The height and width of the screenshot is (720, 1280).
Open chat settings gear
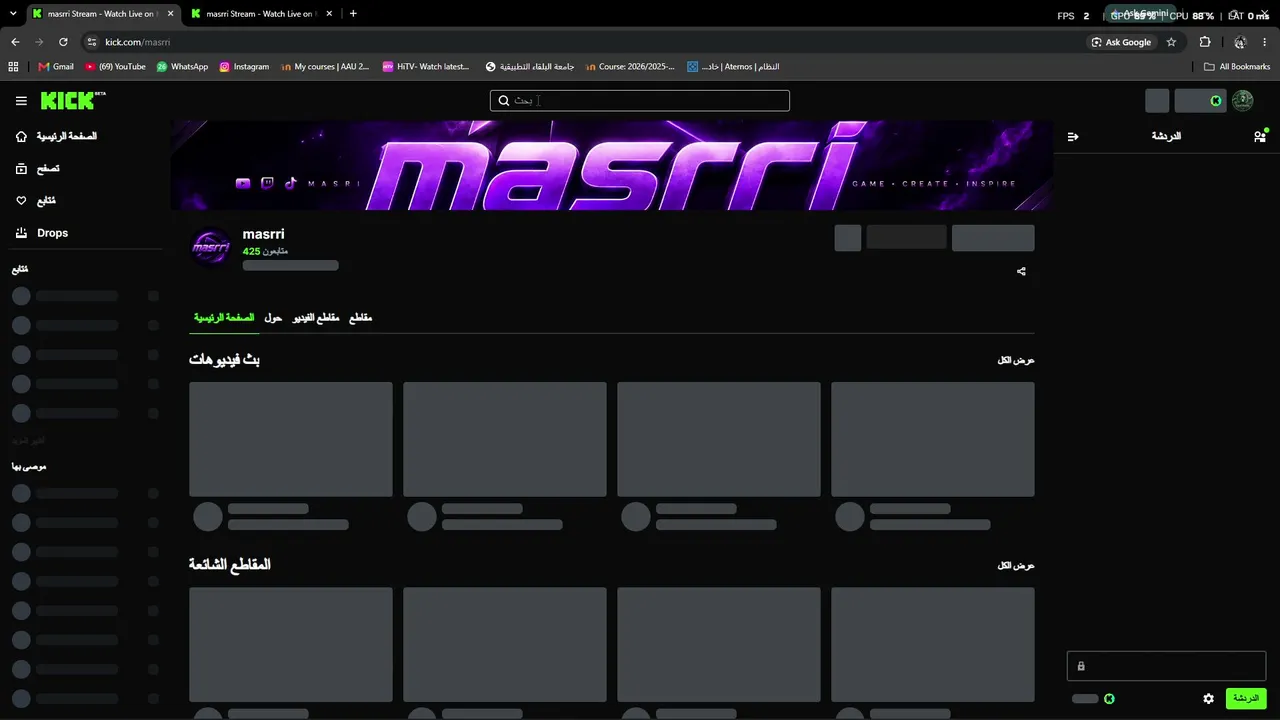[x=1208, y=699]
